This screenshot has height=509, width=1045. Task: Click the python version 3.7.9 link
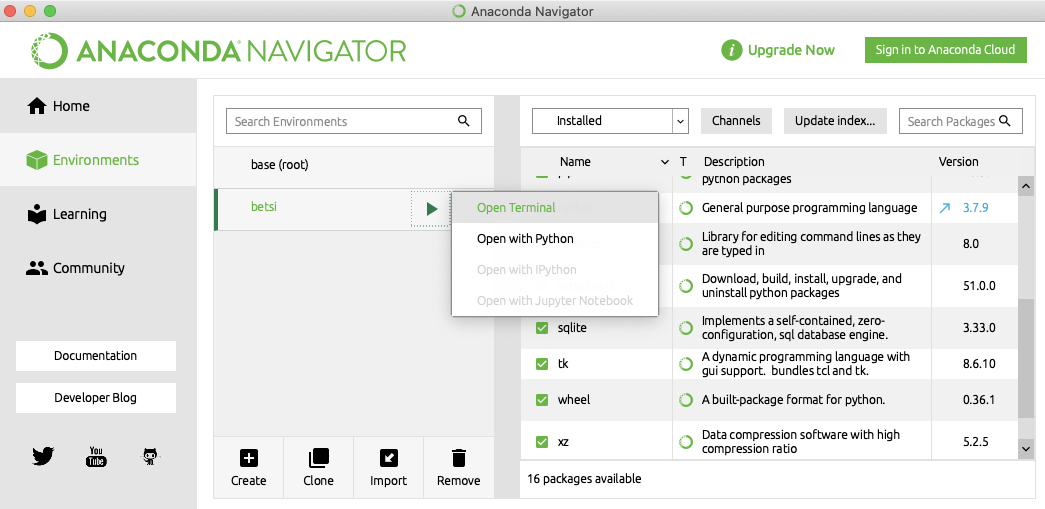pyautogui.click(x=975, y=208)
